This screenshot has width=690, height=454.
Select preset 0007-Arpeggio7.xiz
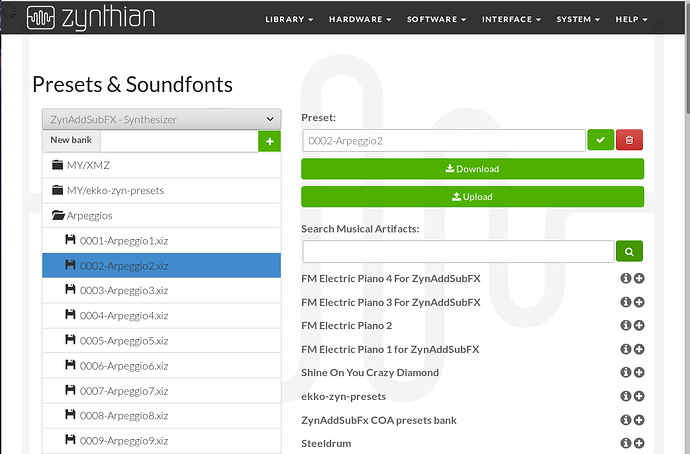pyautogui.click(x=161, y=391)
